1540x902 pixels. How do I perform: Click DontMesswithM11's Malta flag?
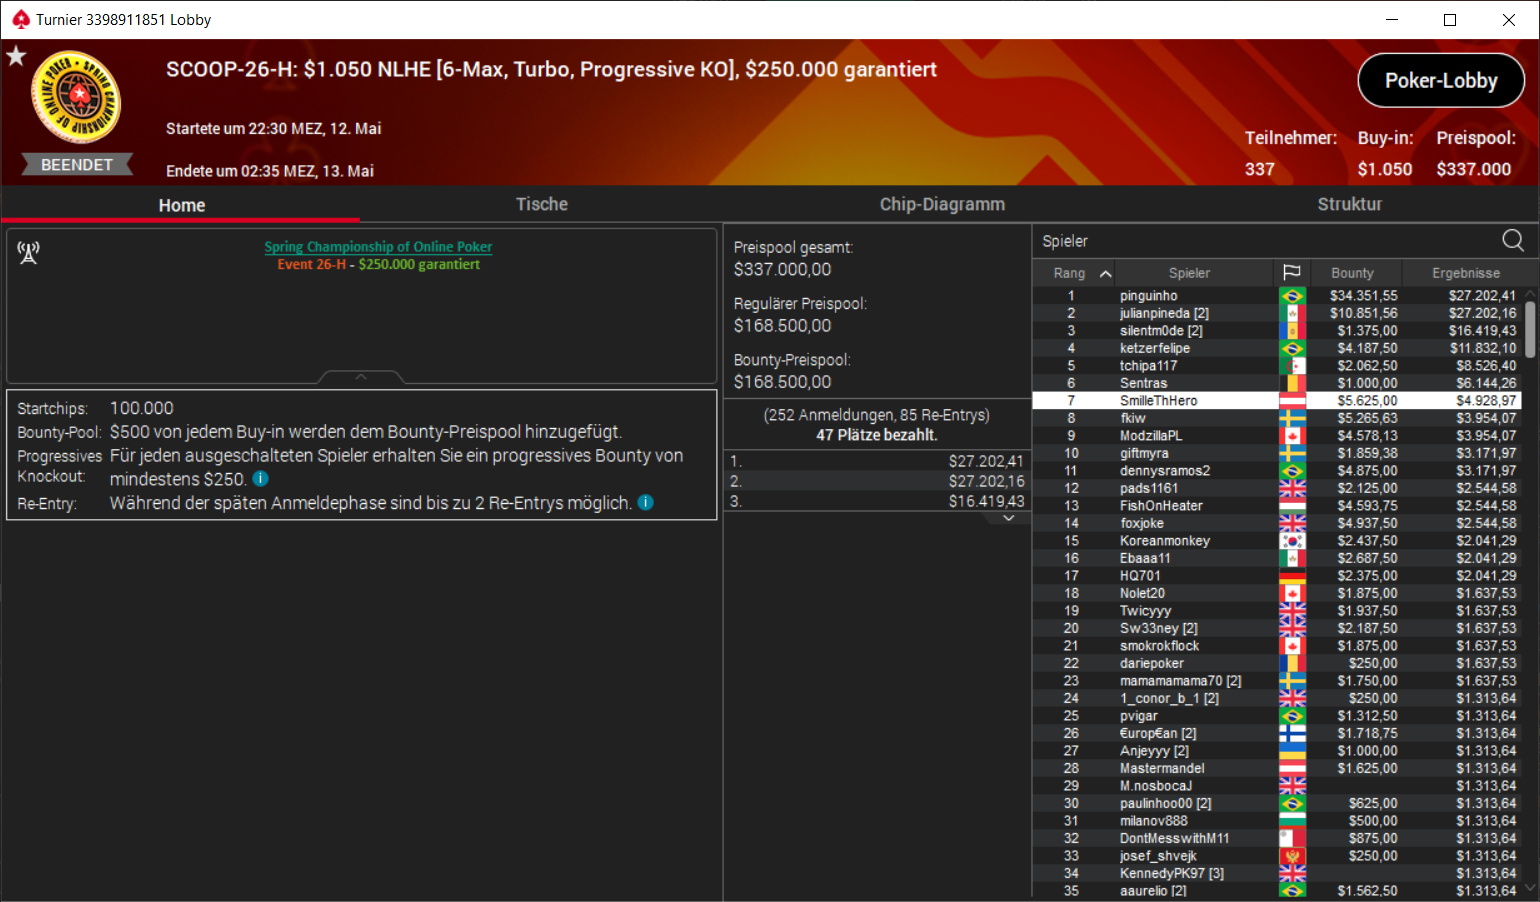(x=1292, y=838)
